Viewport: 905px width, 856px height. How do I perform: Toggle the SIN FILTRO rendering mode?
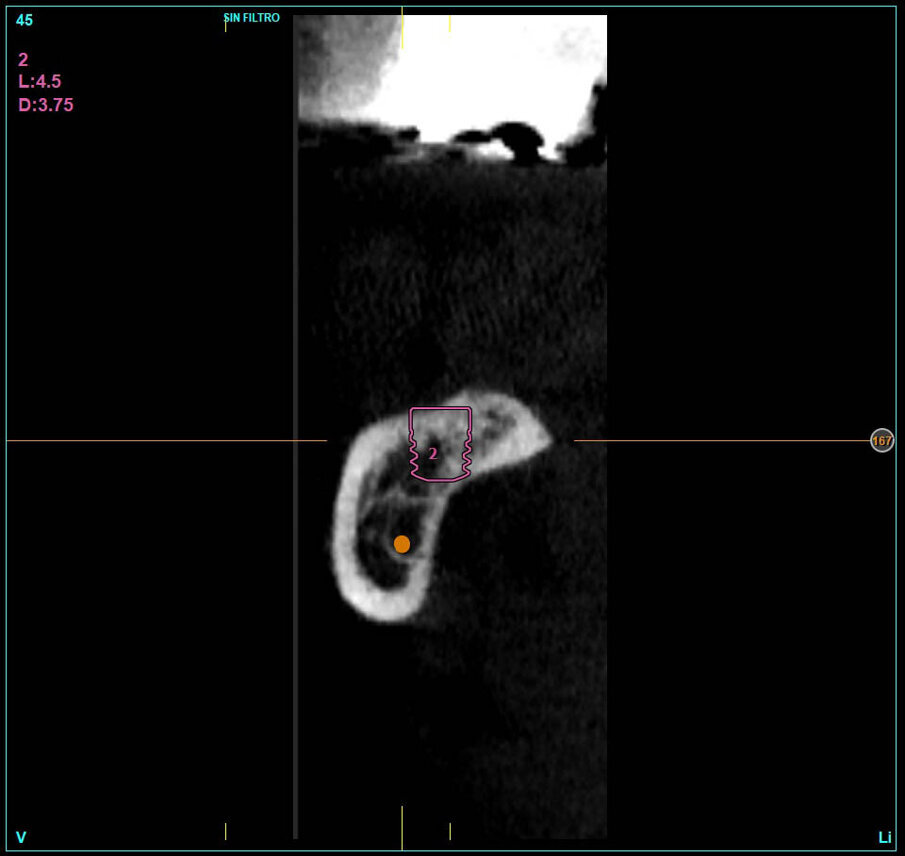(251, 17)
